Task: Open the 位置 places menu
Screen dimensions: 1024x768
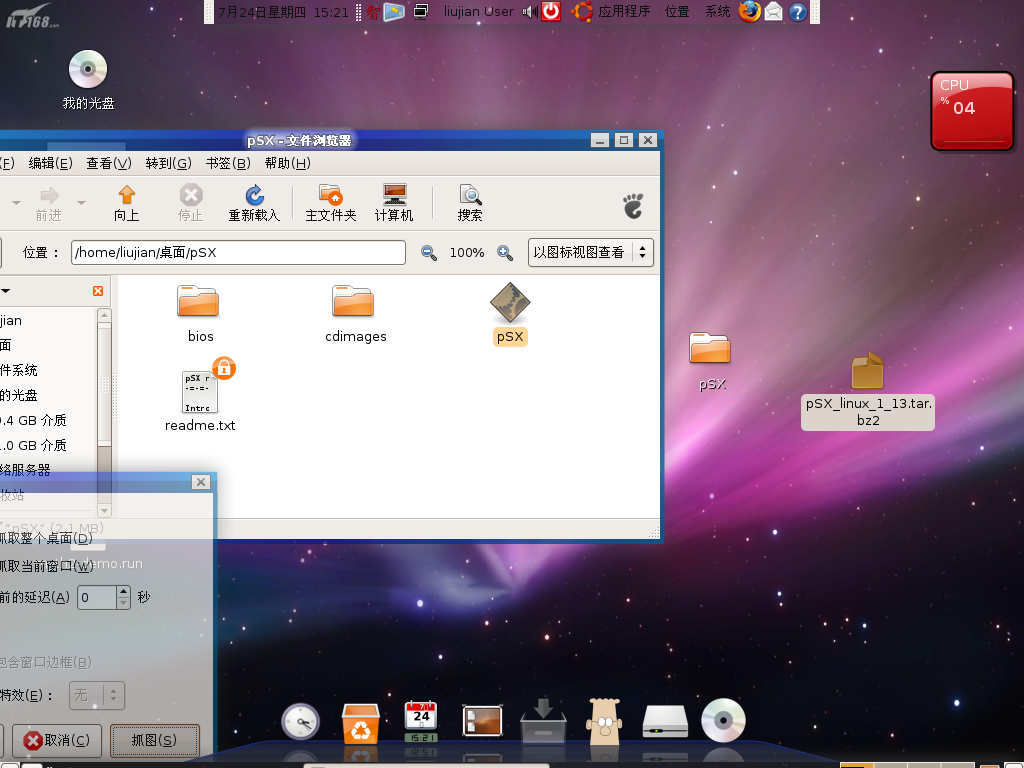Action: (x=677, y=12)
